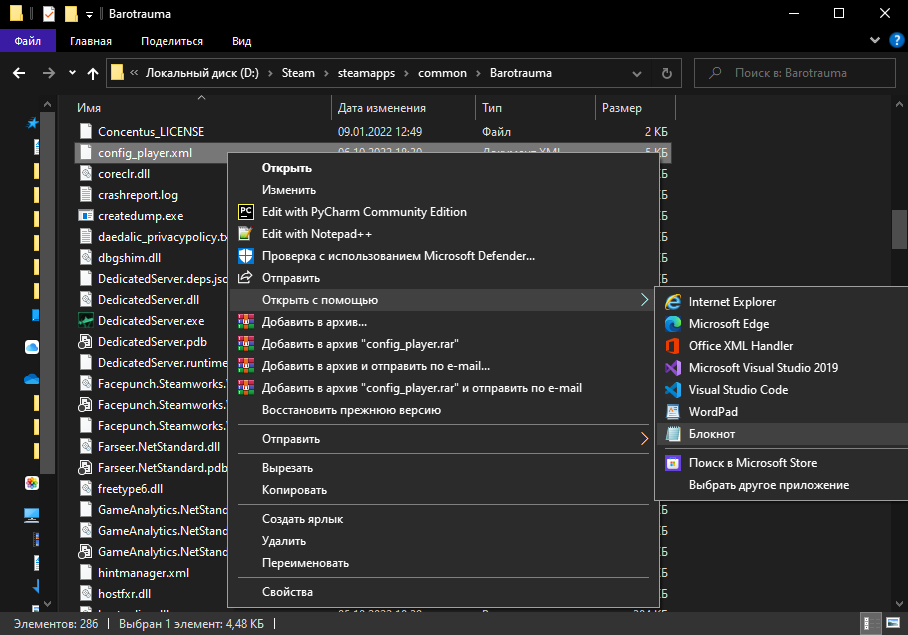Click the Notepad++ icon

[246, 234]
